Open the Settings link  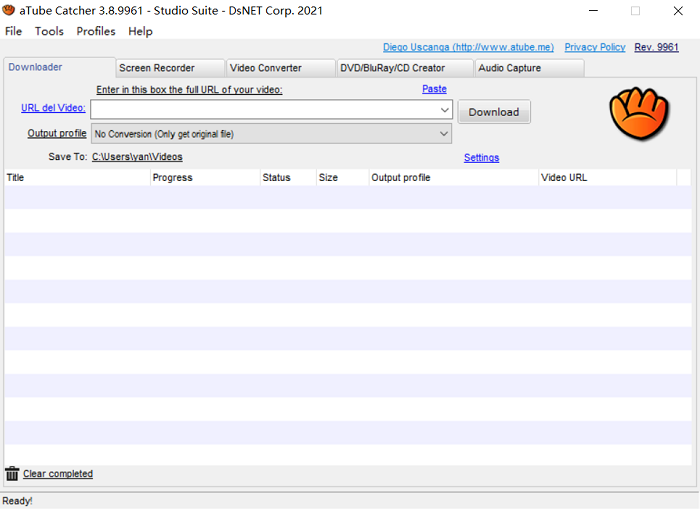[481, 158]
